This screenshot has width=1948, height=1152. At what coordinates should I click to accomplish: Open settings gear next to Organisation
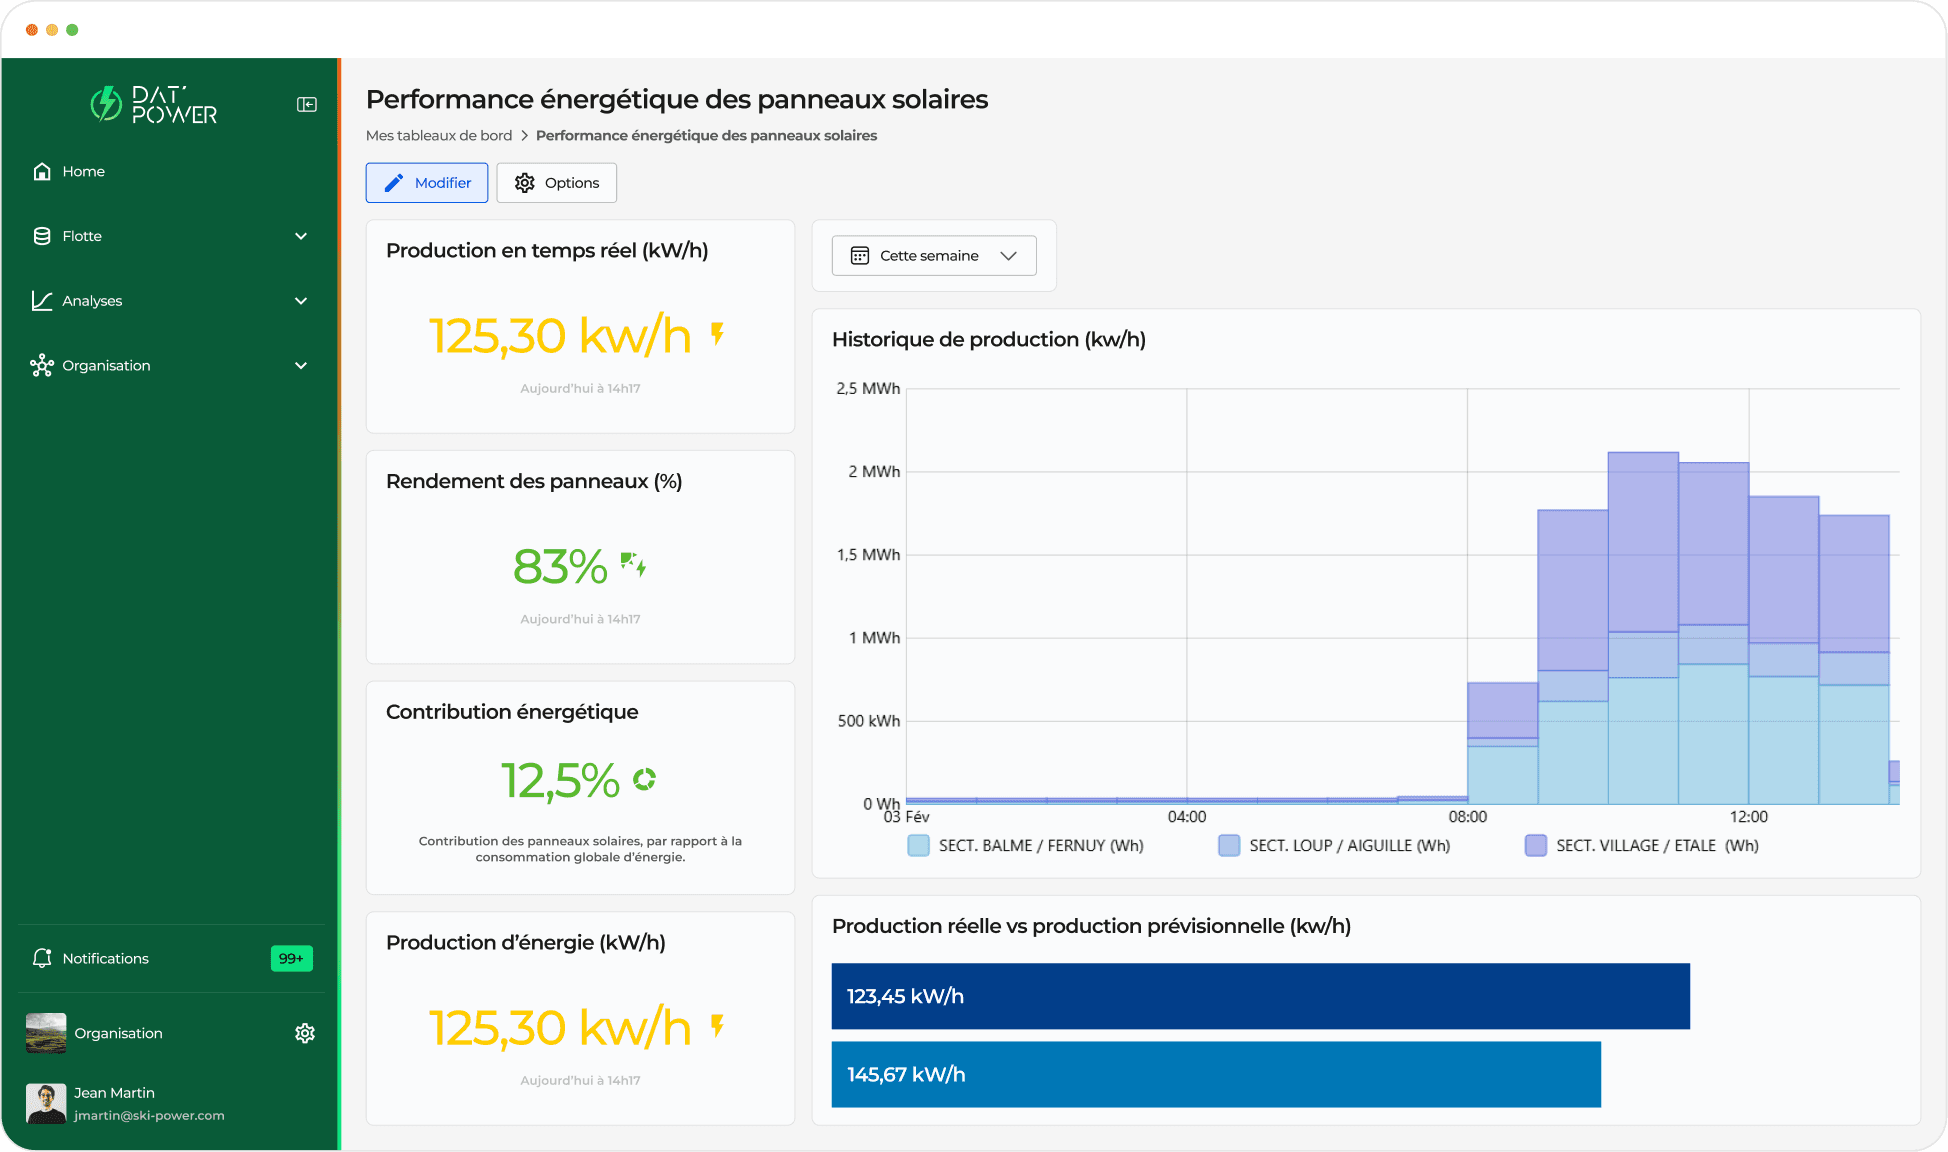(305, 1033)
